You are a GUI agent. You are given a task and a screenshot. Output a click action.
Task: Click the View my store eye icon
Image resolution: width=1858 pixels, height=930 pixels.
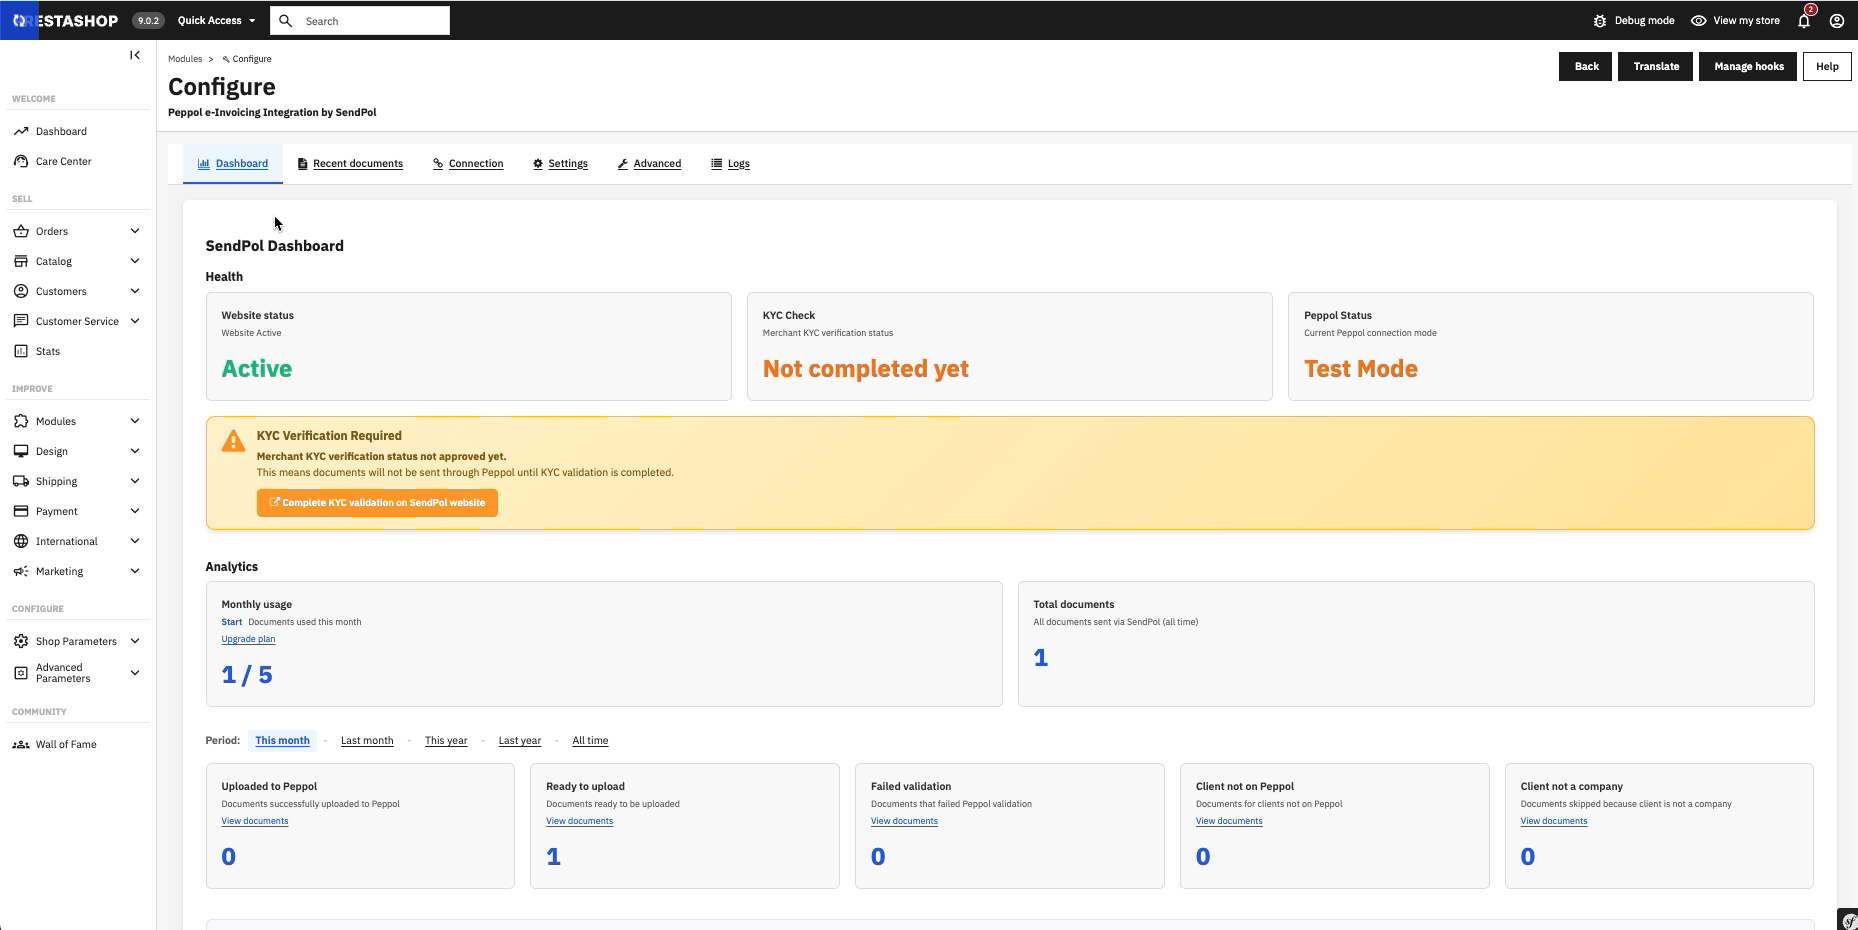(1698, 20)
